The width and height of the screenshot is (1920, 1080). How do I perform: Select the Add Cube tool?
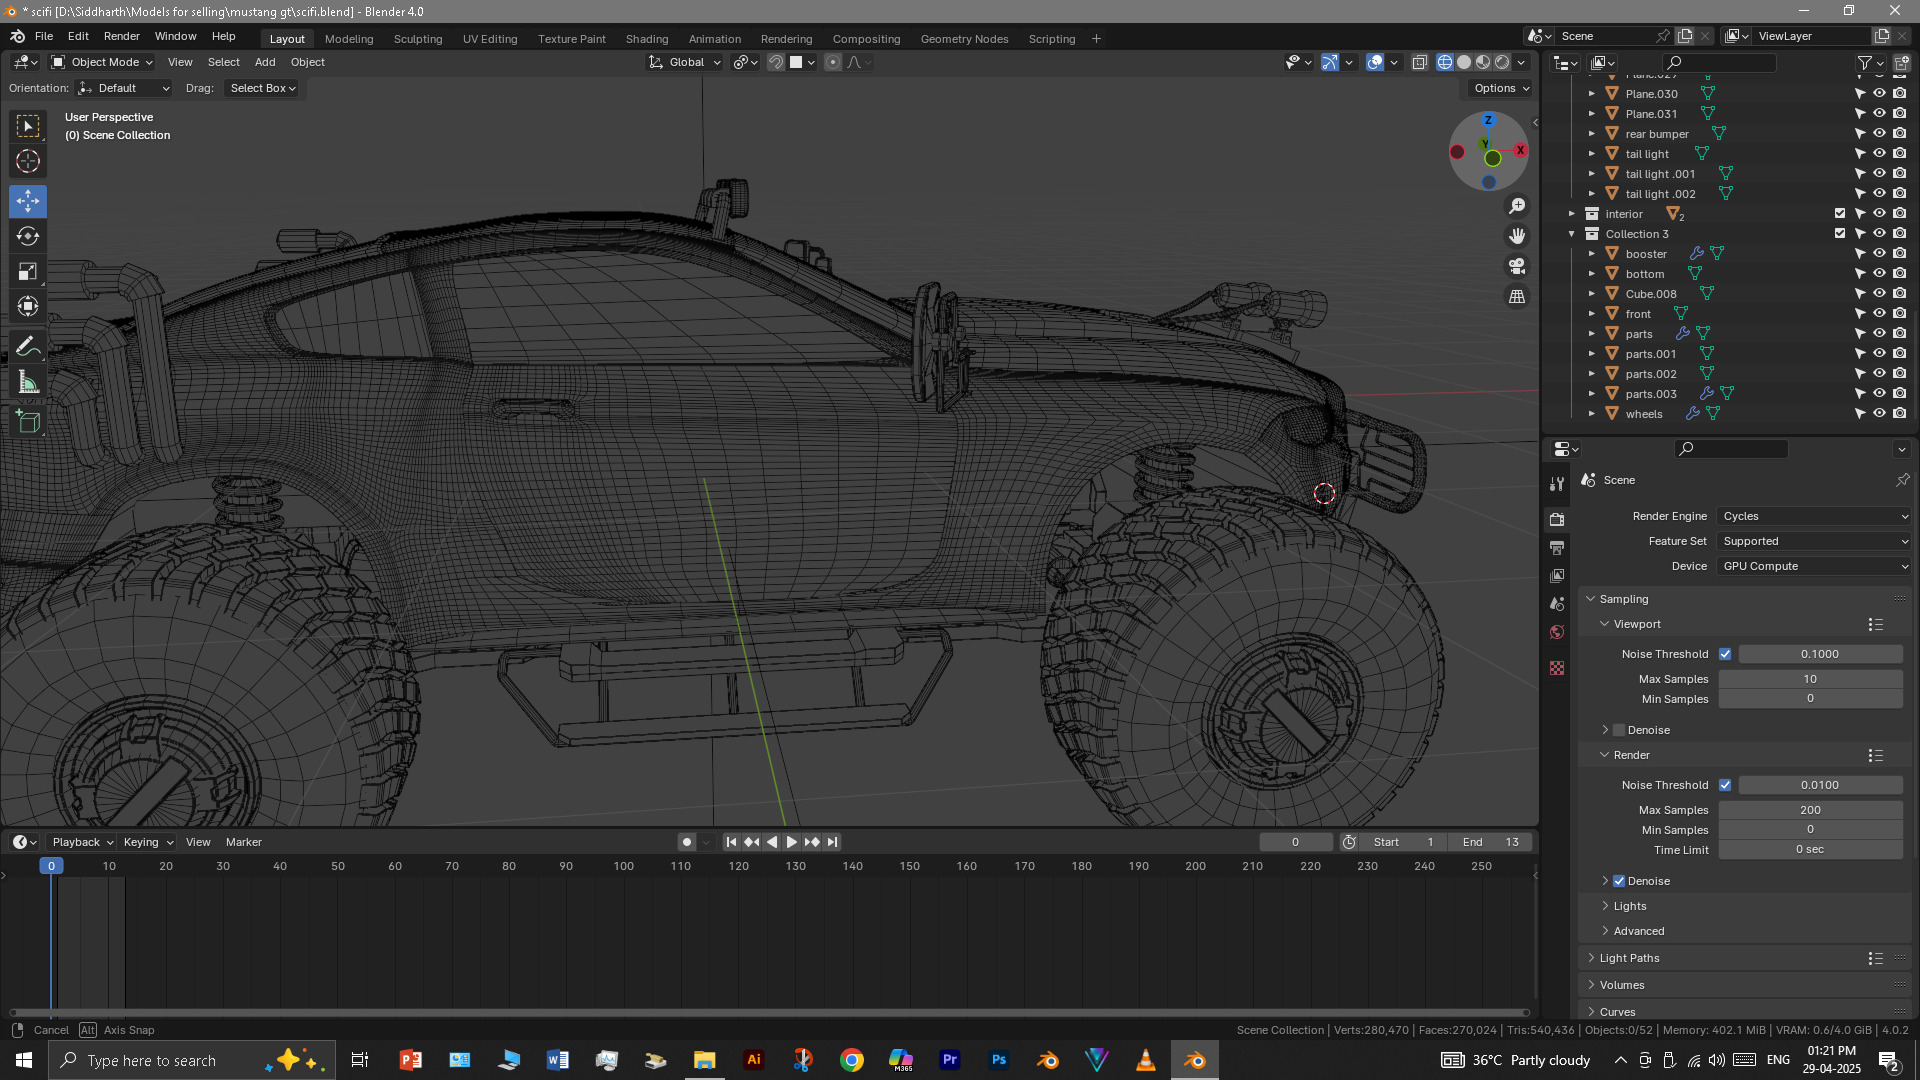(28, 422)
